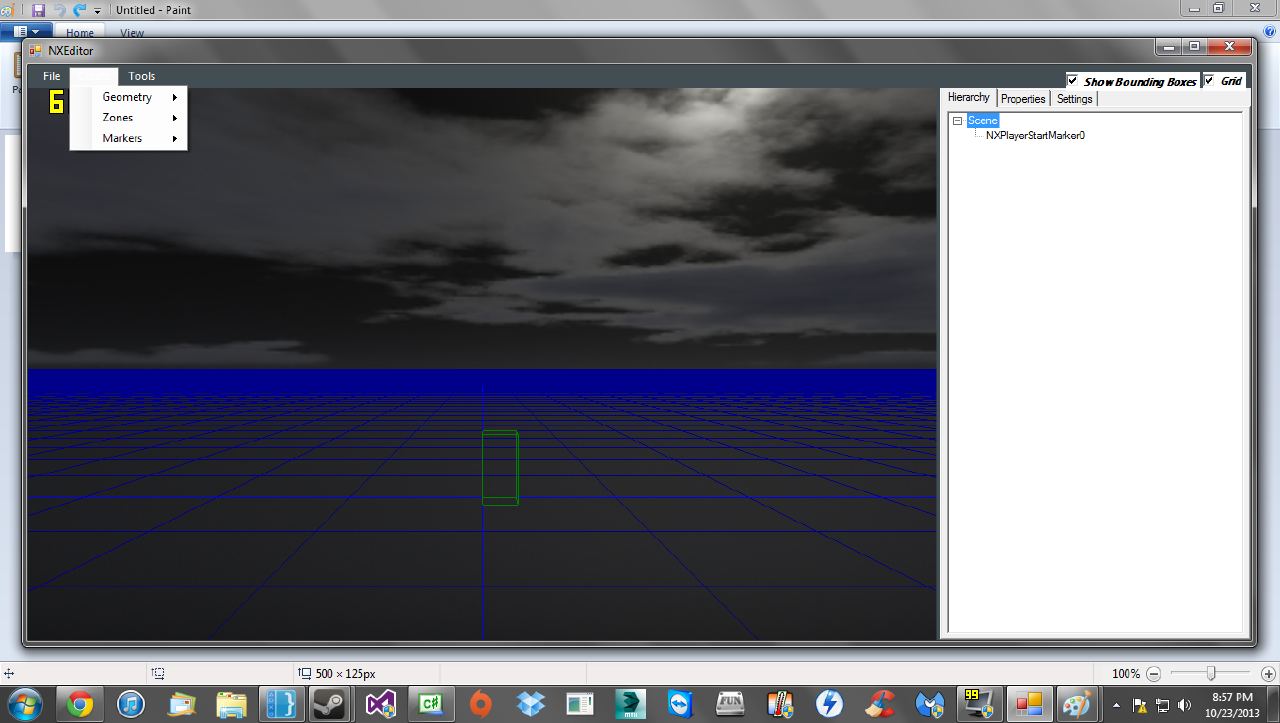The image size is (1280, 723).
Task: Open the DAEMON Tools lightning icon in taskbar
Action: 829,705
